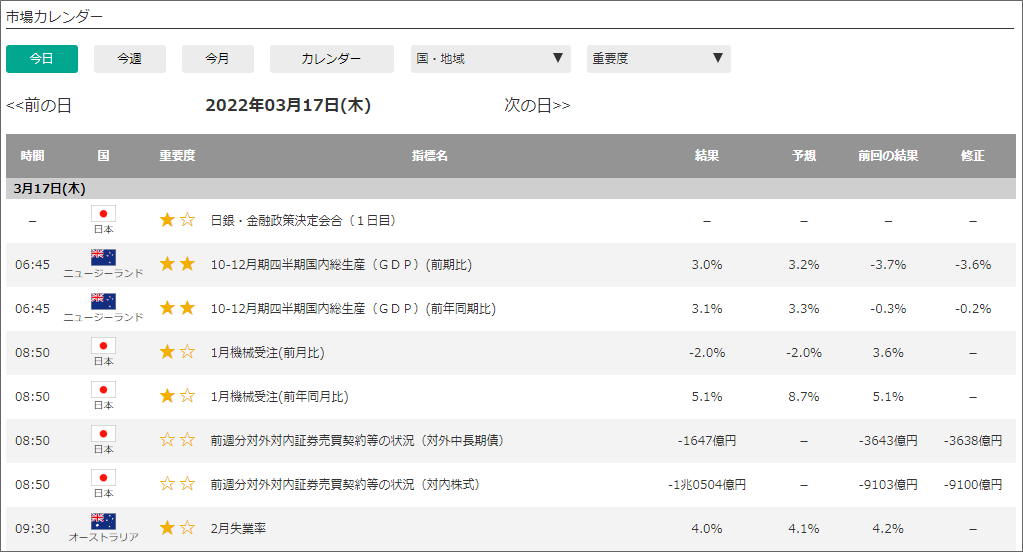This screenshot has height=552, width=1023.
Task: Click the 3月17日(木) group row
Action: pyautogui.click(x=511, y=189)
